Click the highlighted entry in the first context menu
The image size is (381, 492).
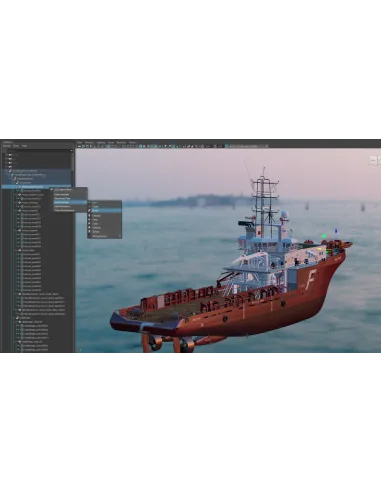pos(70,202)
